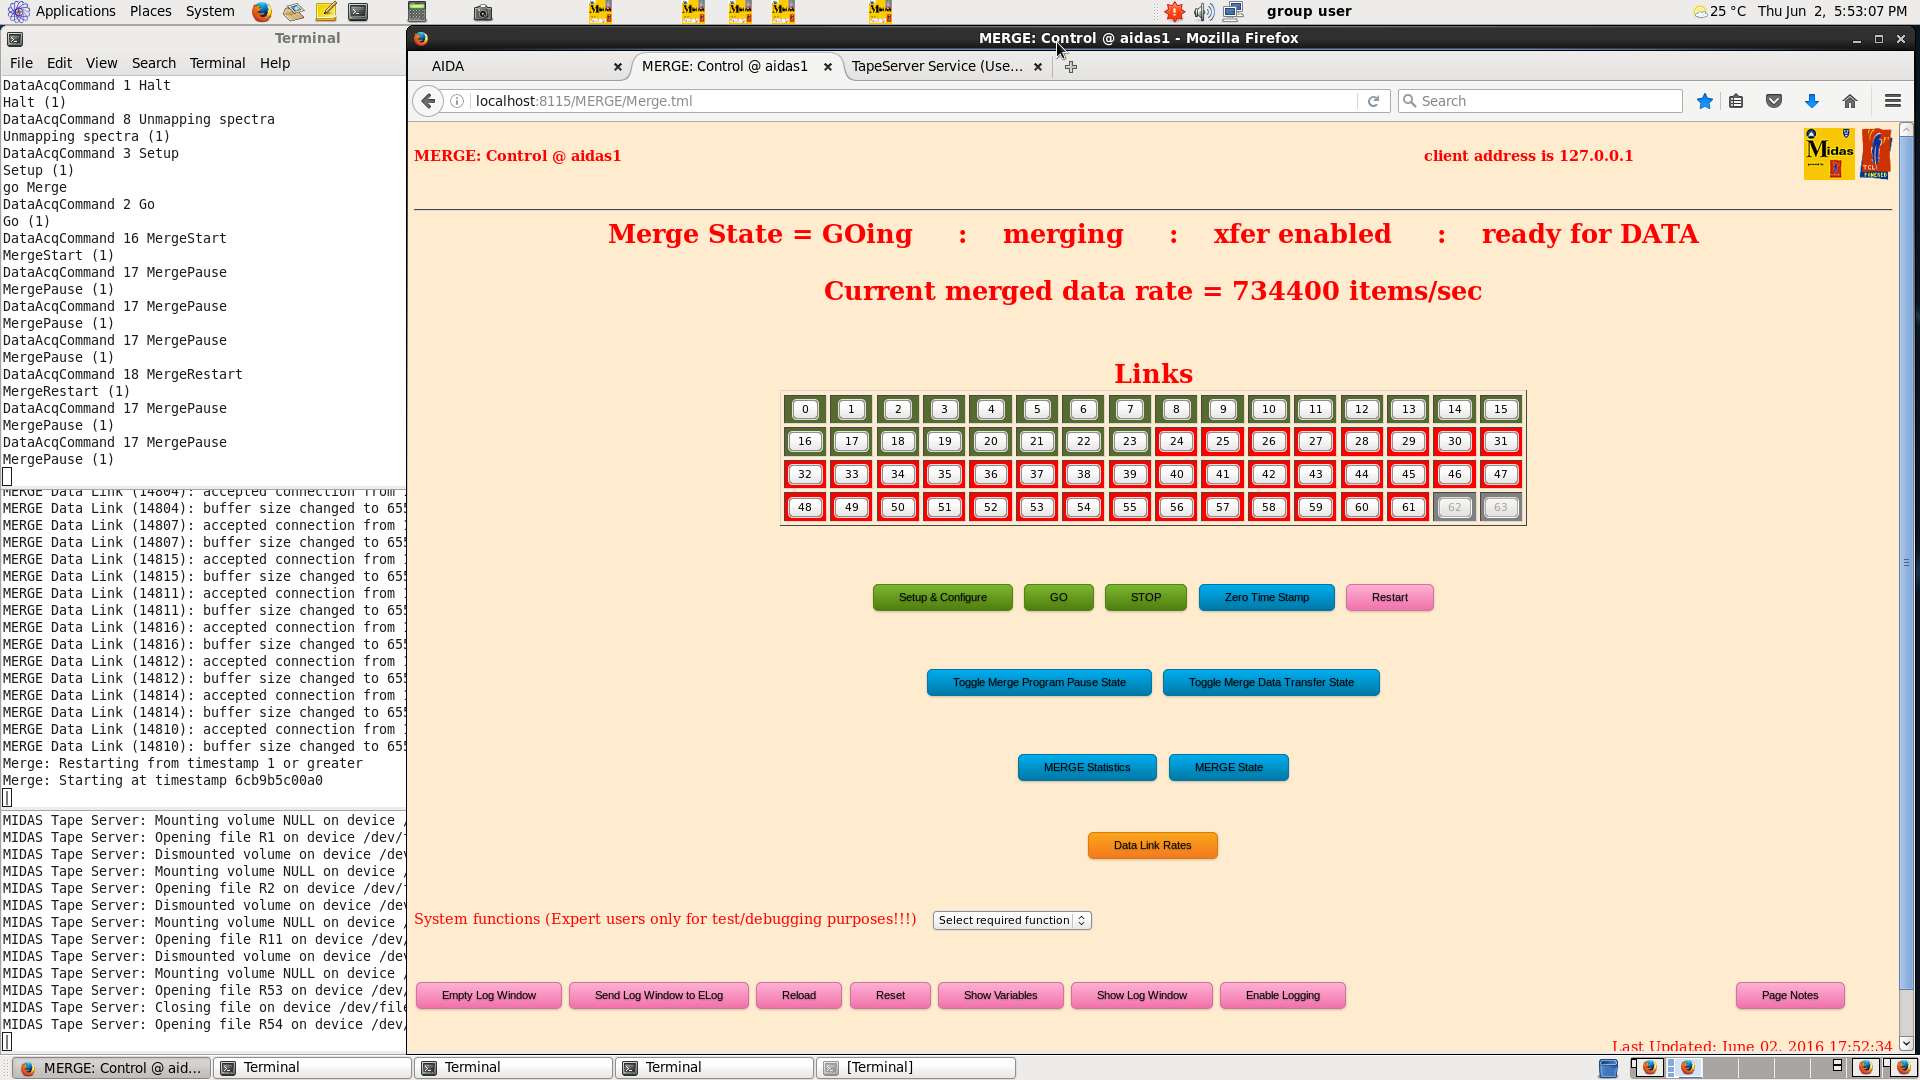Open Page Notes

click(x=1790, y=996)
